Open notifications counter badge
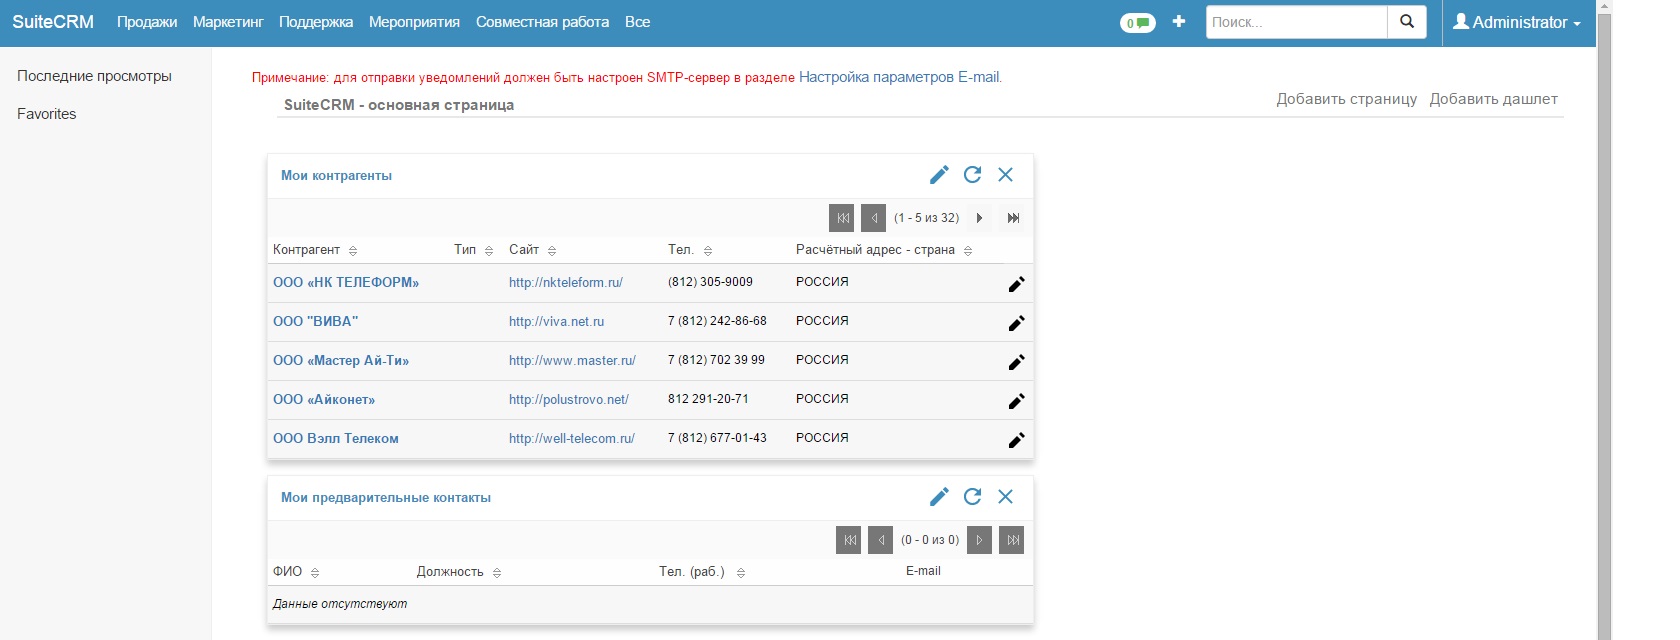 coord(1138,22)
